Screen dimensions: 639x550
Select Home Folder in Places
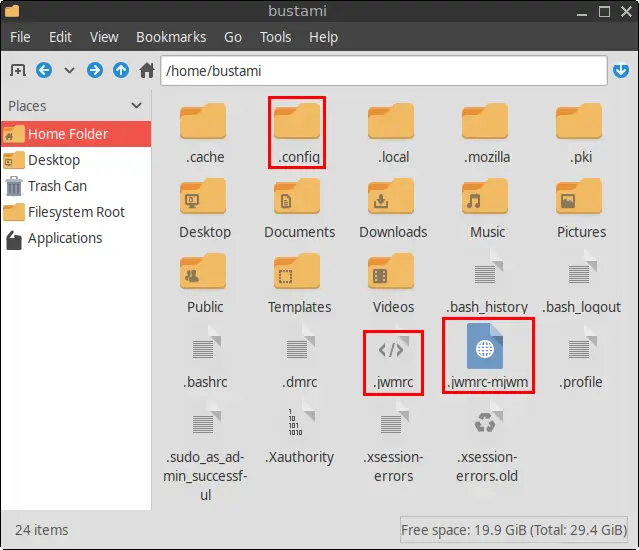point(76,134)
